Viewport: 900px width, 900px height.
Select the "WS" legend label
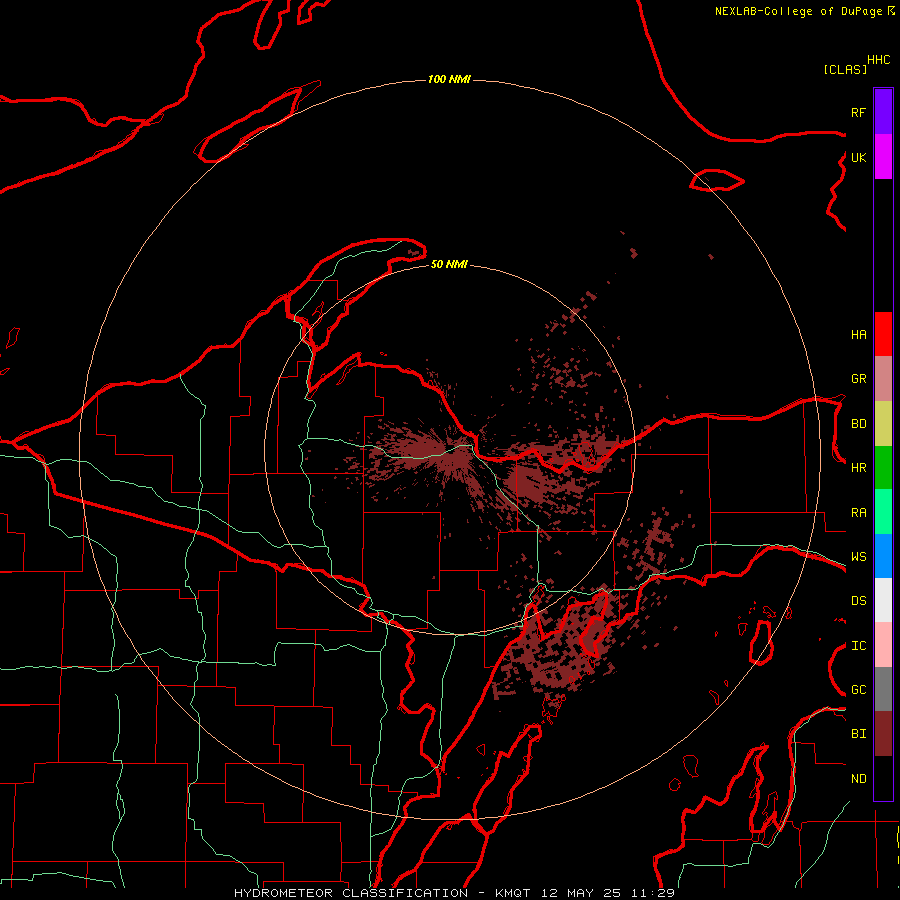(858, 557)
